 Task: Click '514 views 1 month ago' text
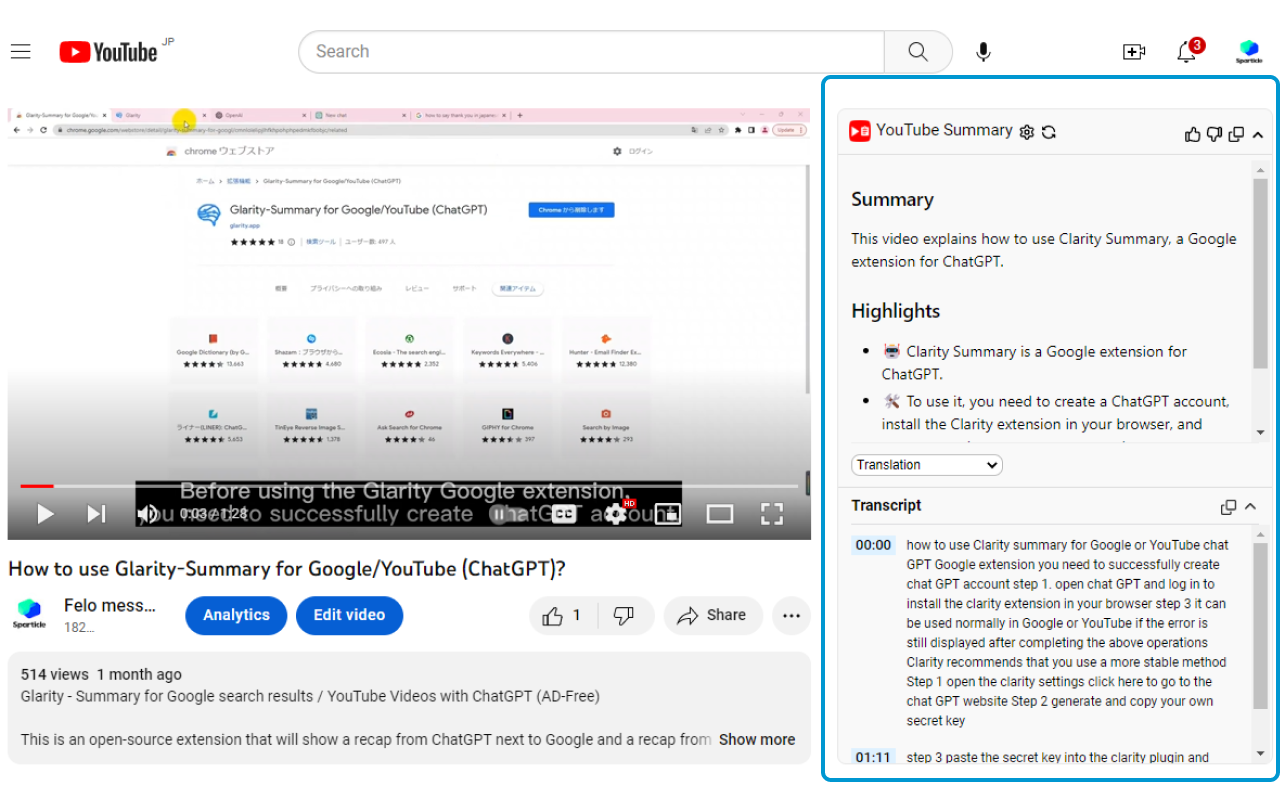tap(101, 675)
